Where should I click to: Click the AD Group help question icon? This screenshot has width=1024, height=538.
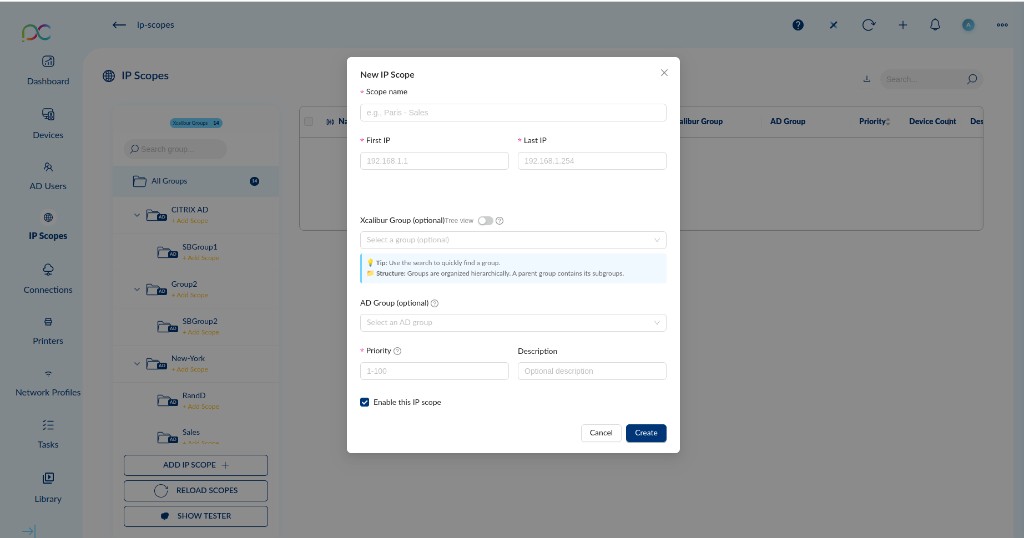click(x=435, y=303)
